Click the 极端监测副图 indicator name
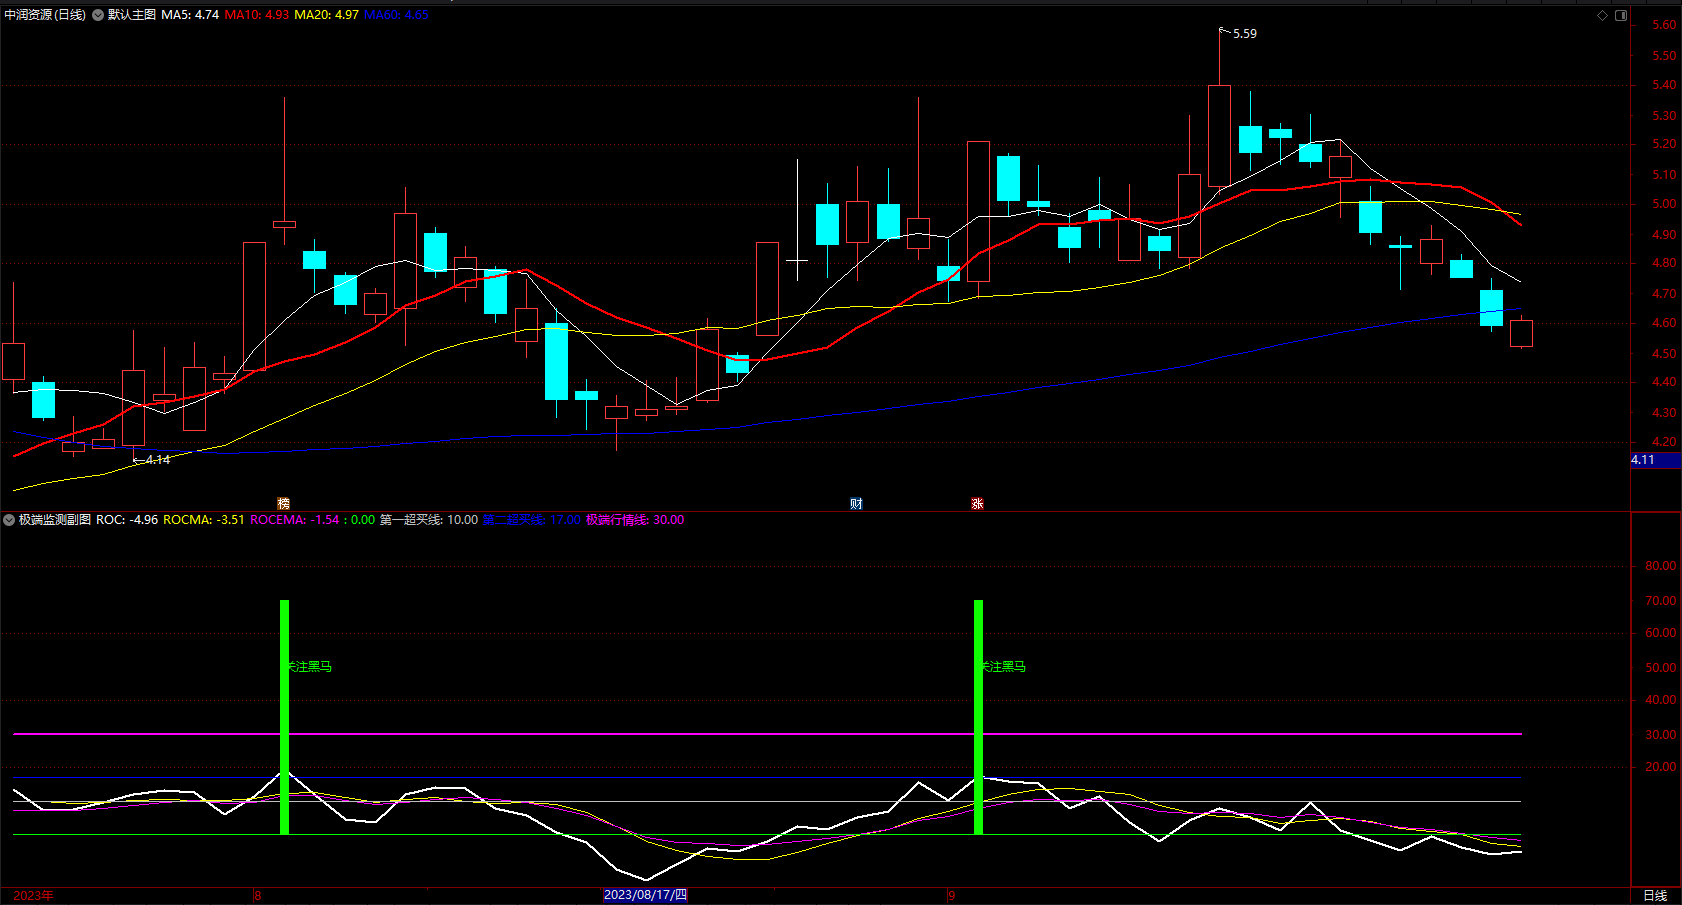 pyautogui.click(x=55, y=520)
